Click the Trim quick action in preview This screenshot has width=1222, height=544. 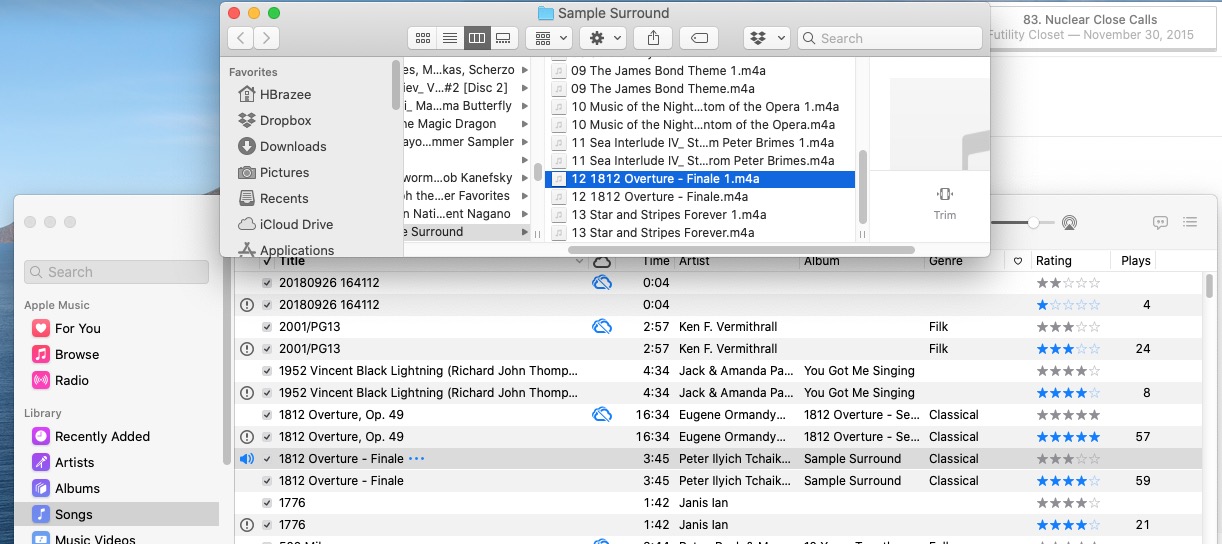945,202
